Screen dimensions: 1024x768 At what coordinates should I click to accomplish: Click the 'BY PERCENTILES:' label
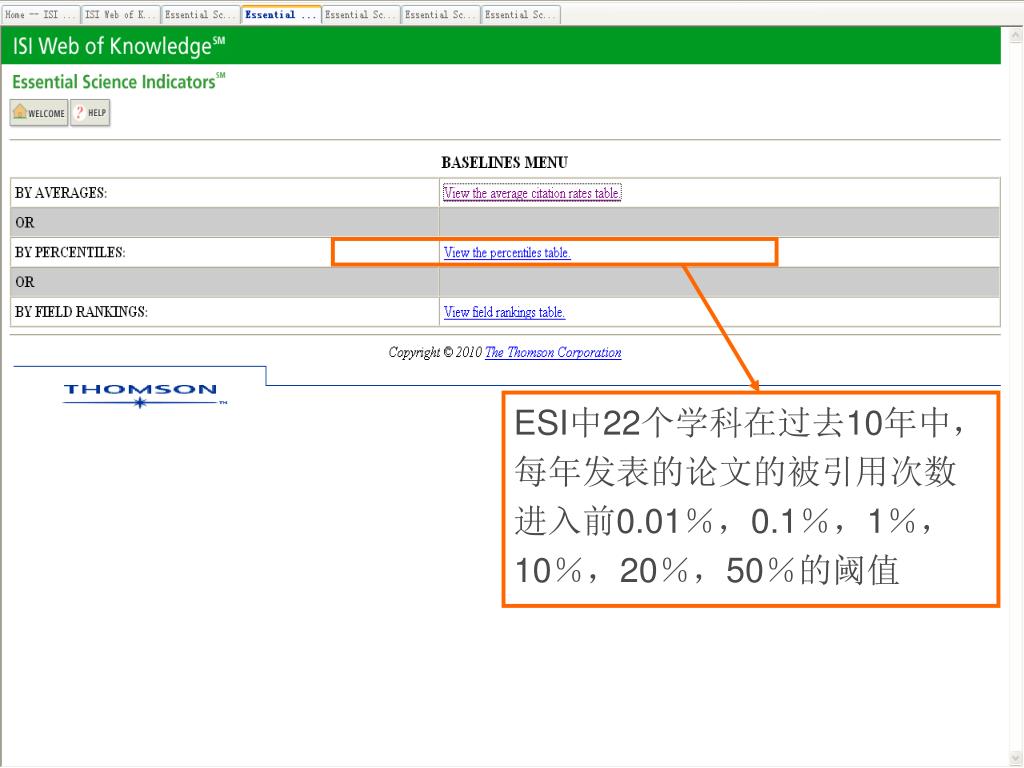70,253
